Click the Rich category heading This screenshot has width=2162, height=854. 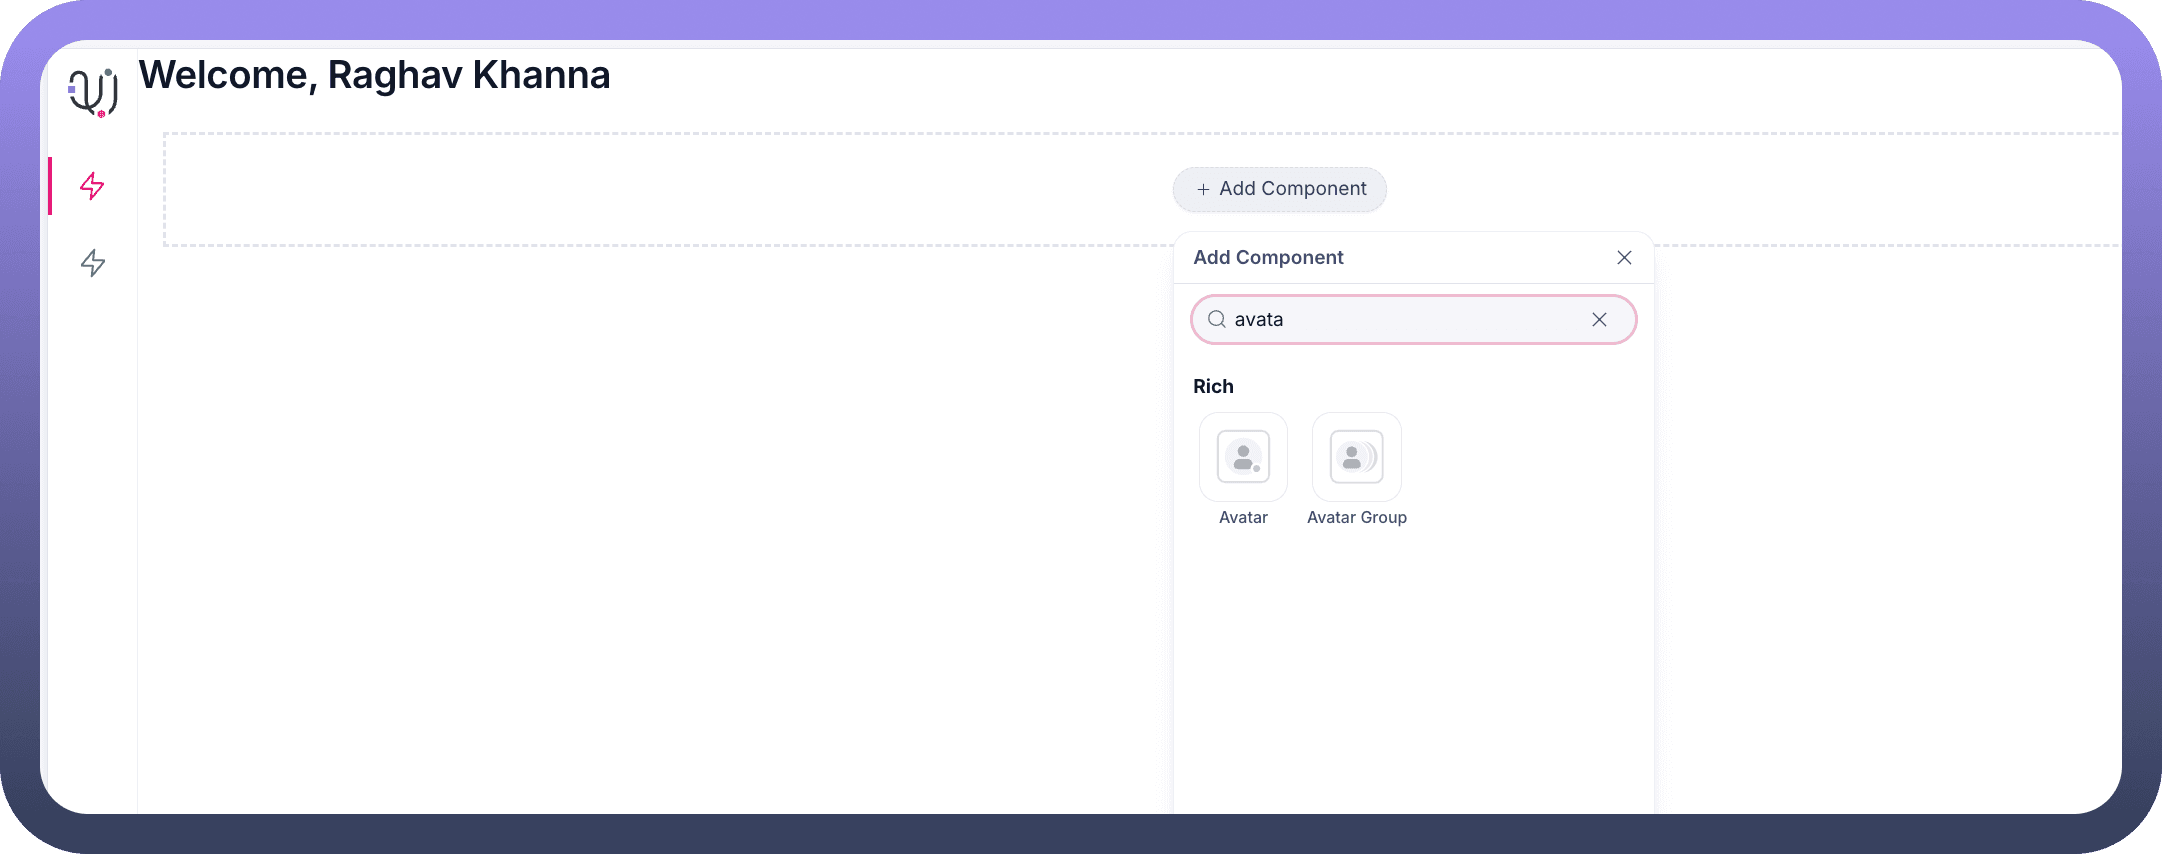pyautogui.click(x=1213, y=387)
